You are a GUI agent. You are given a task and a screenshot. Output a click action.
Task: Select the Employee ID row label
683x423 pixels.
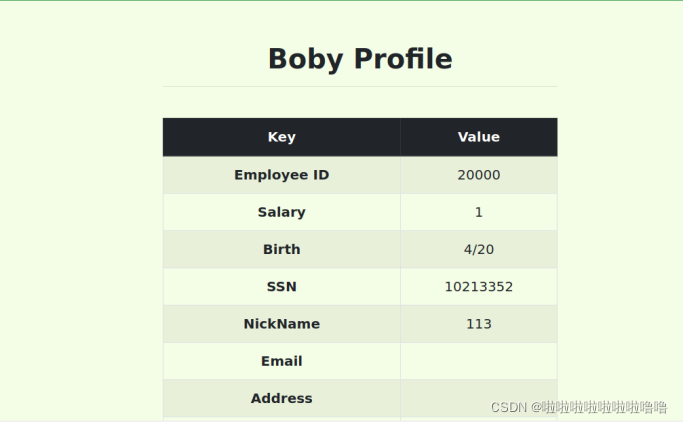[281, 175]
